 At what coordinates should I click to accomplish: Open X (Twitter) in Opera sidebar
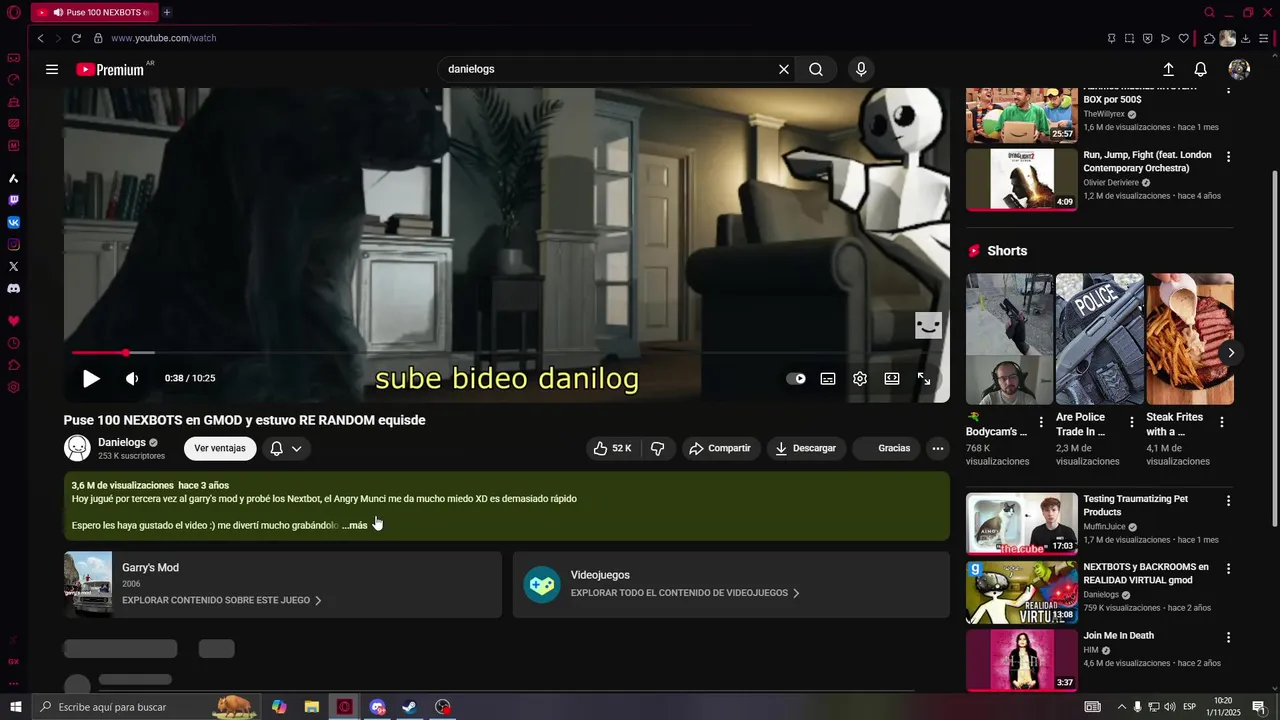[x=13, y=266]
